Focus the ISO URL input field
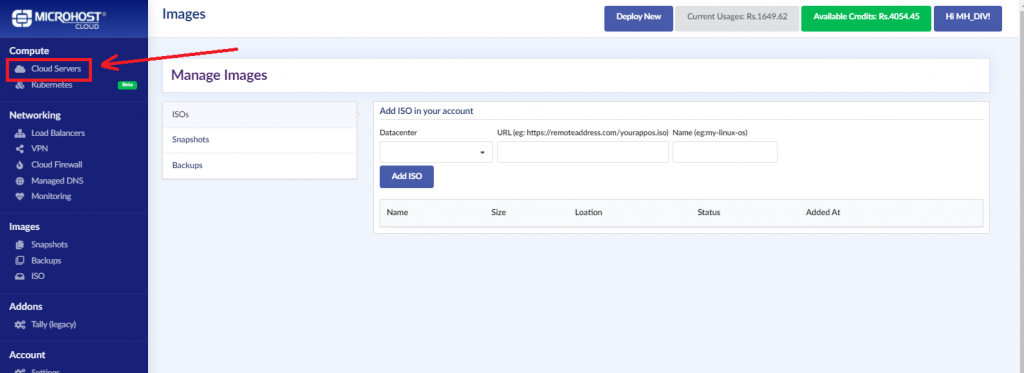The image size is (1024, 373). tap(583, 152)
